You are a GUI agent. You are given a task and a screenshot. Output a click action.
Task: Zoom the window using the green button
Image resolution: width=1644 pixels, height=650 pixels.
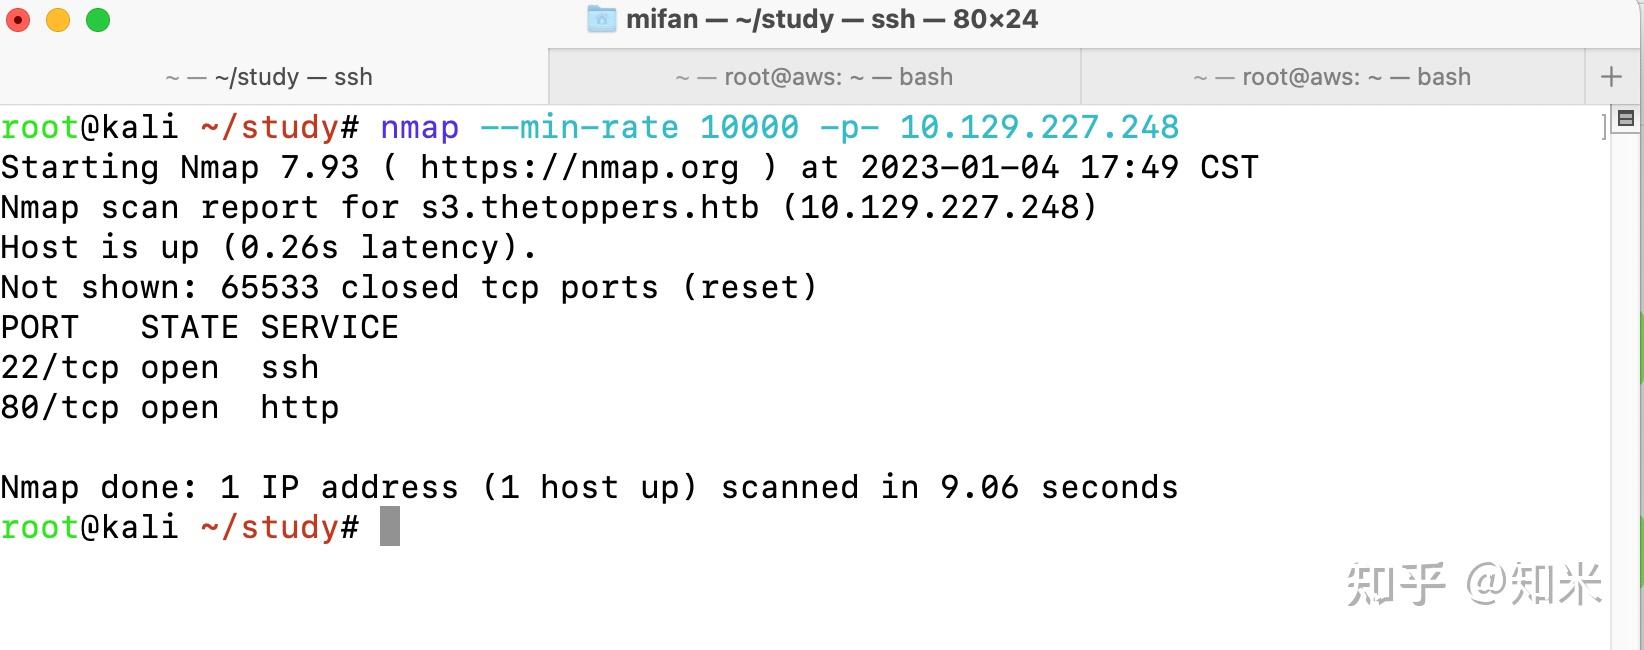click(98, 20)
